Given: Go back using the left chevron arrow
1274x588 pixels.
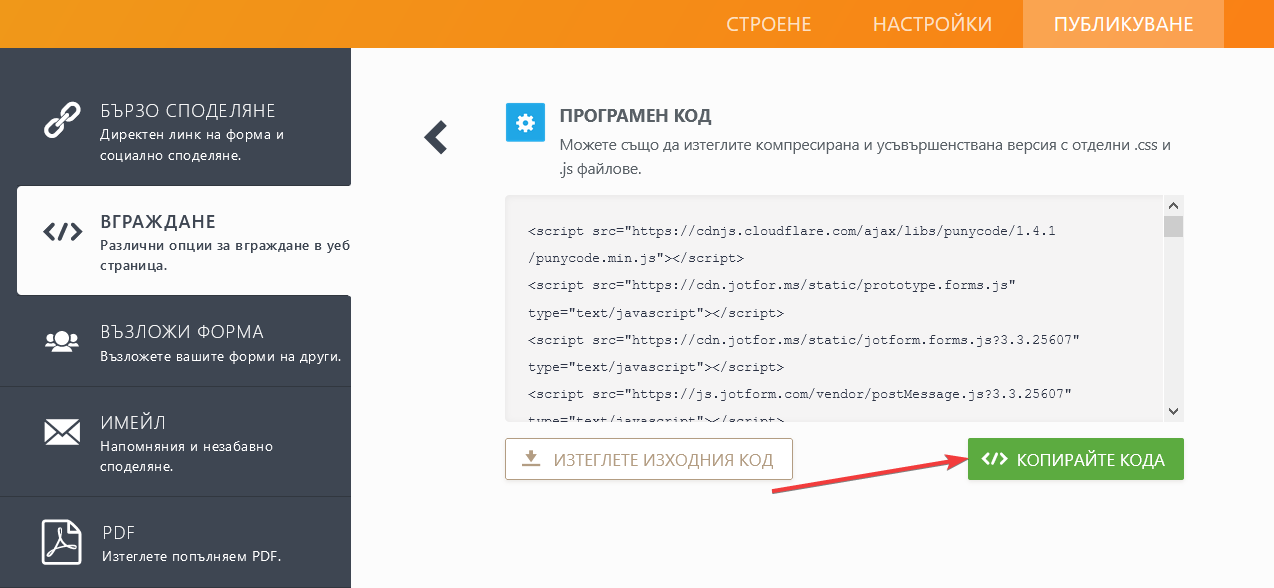Looking at the screenshot, I should coord(435,137).
